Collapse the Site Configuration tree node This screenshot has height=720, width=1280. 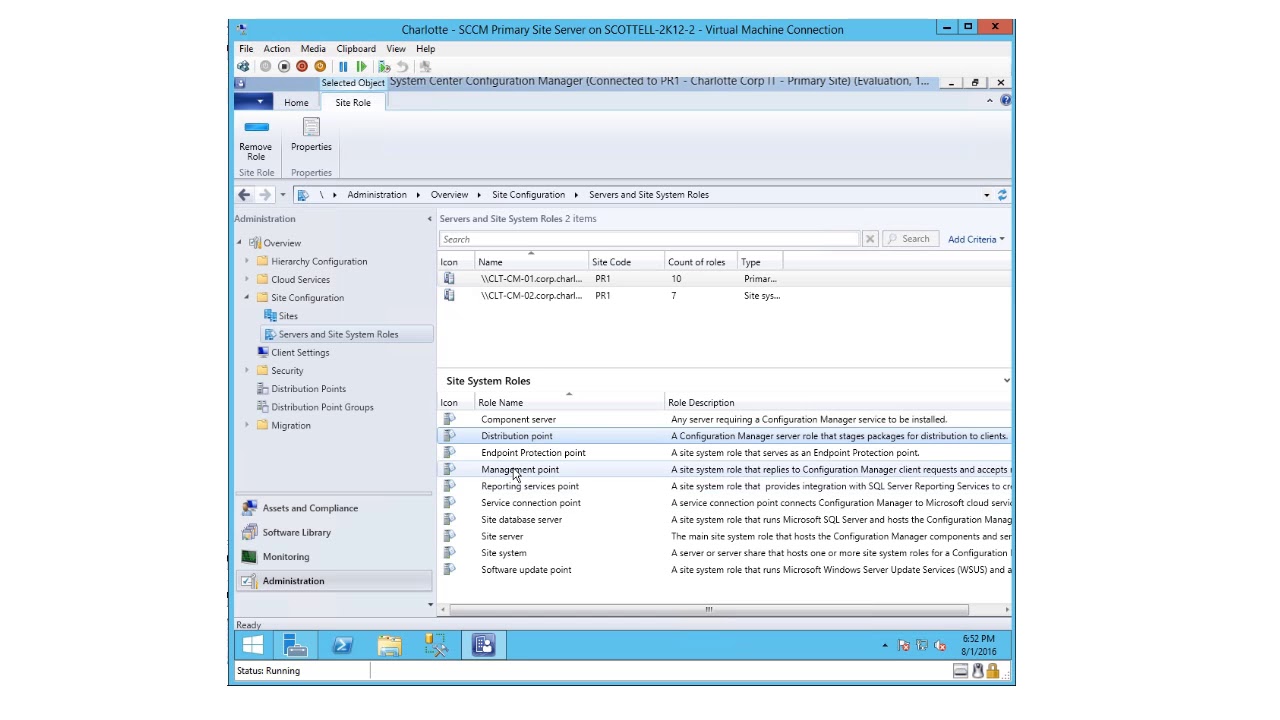click(247, 298)
